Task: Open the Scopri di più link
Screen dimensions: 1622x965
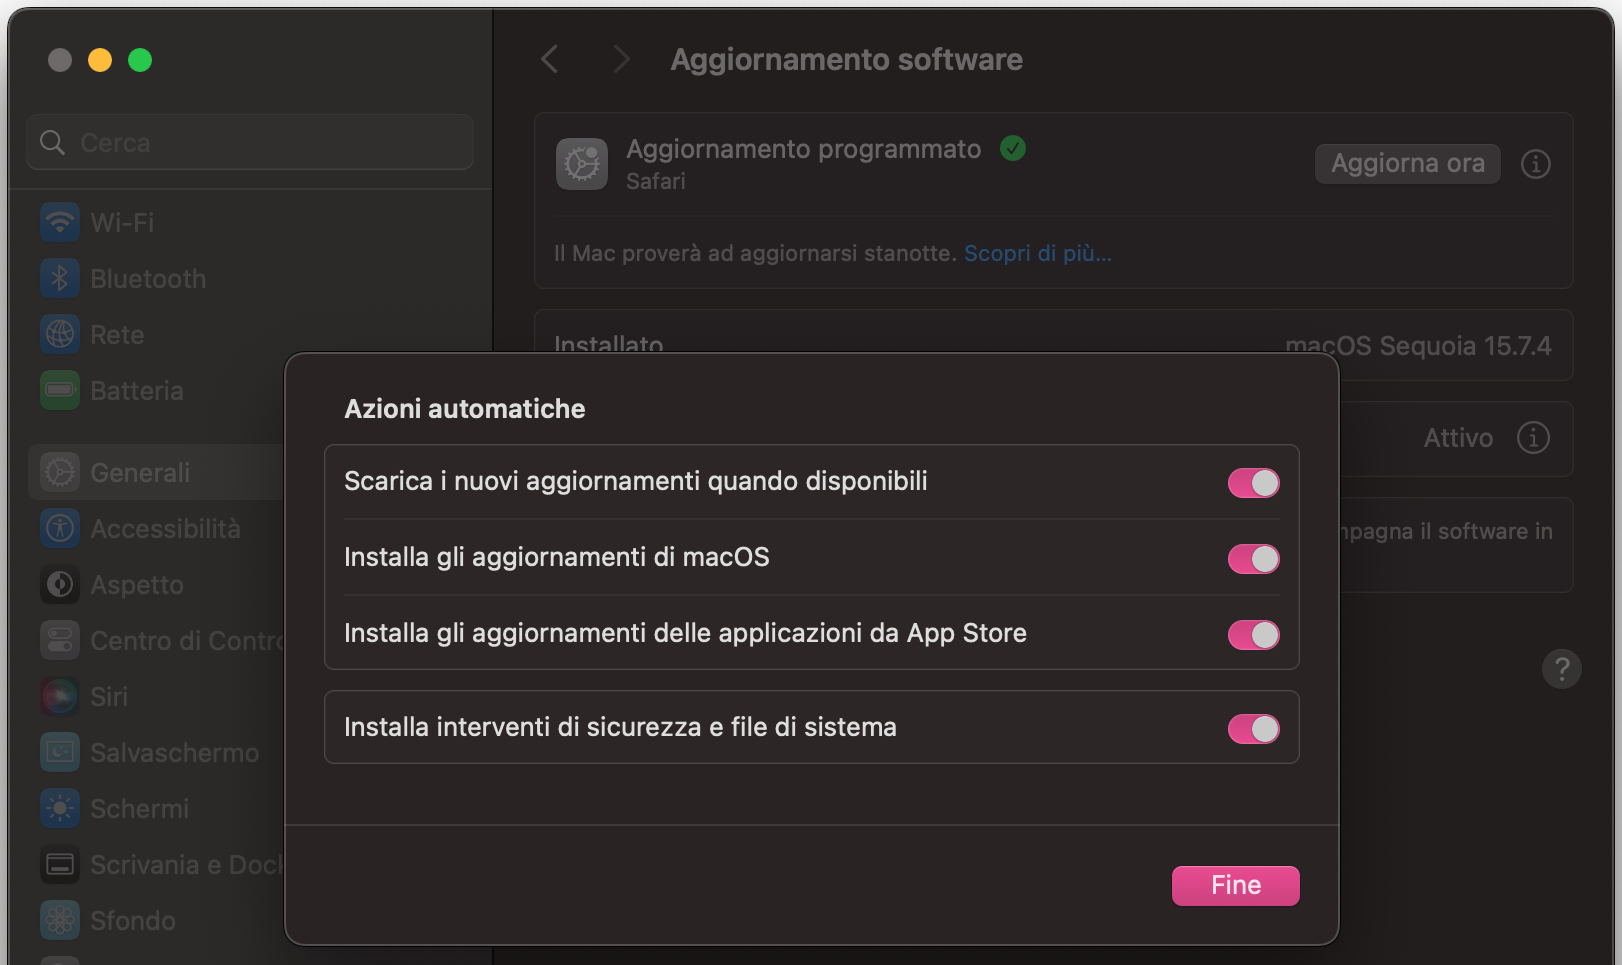Action: pos(1038,253)
